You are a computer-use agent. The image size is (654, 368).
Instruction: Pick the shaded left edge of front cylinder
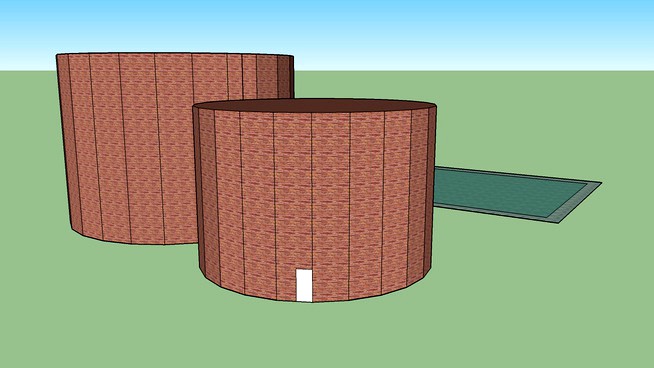click(201, 192)
